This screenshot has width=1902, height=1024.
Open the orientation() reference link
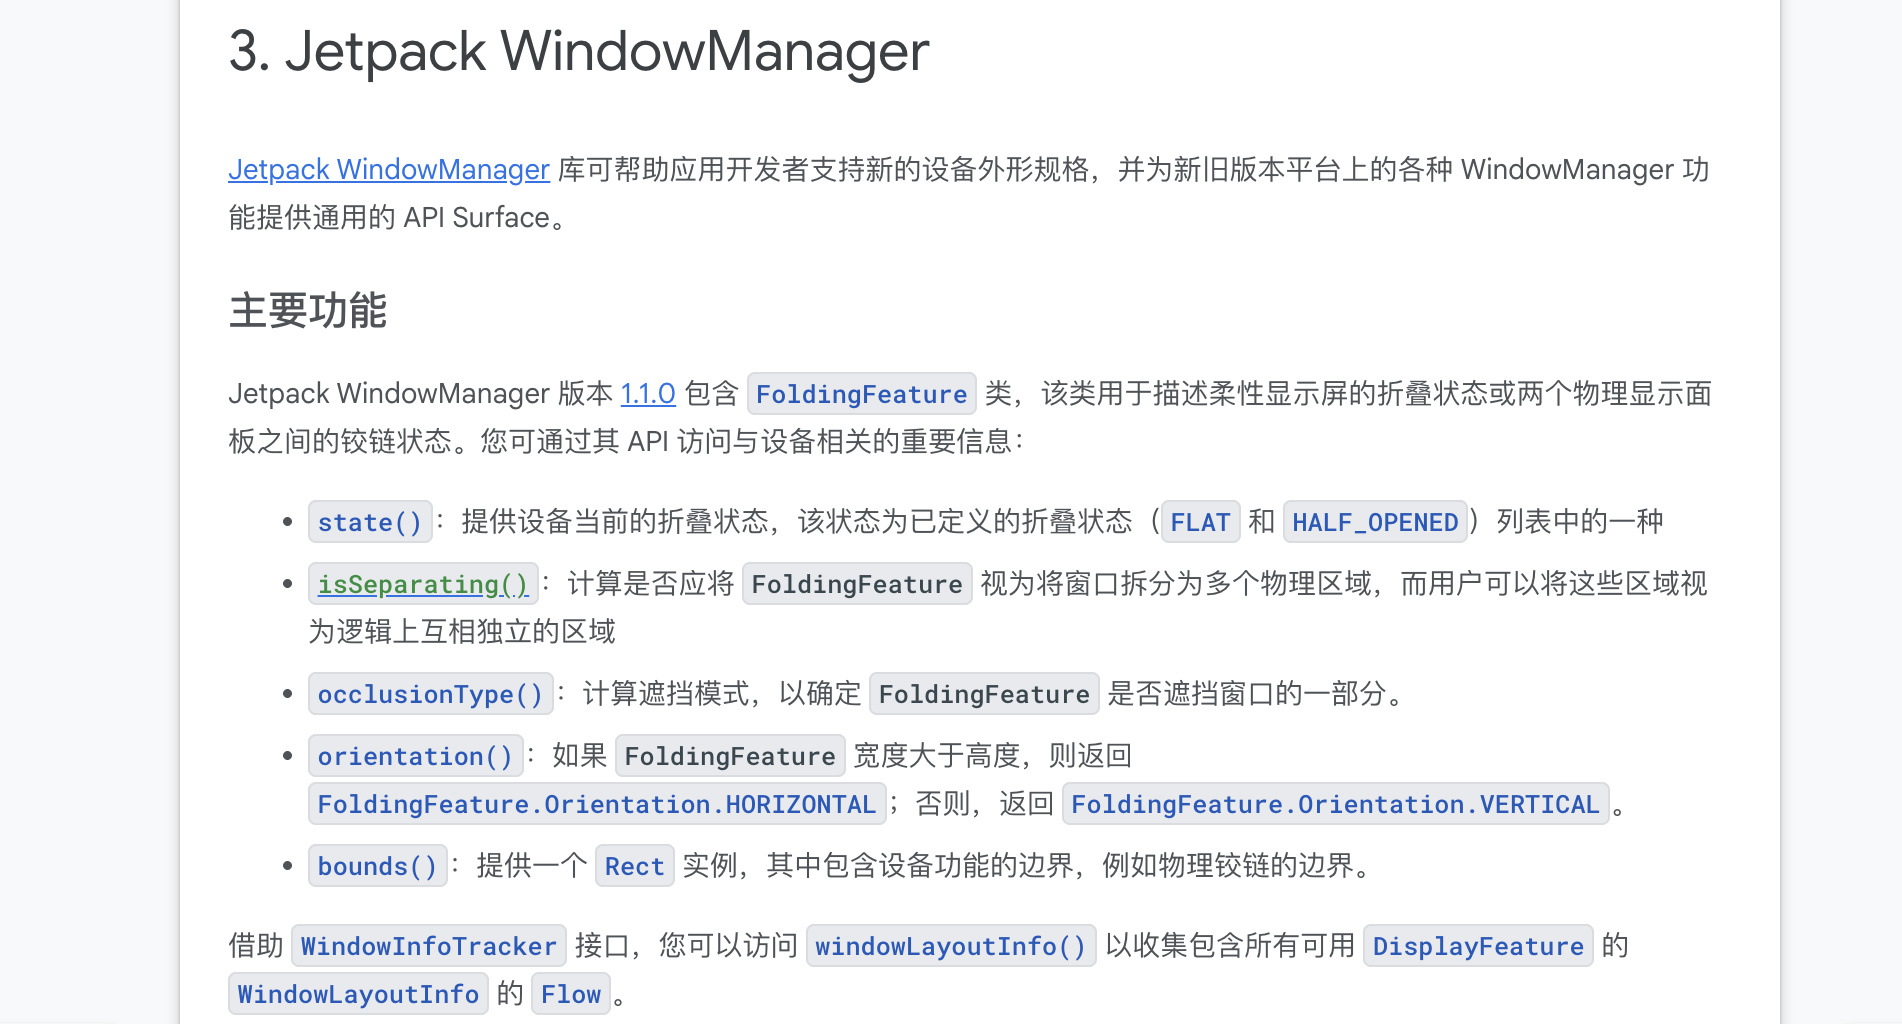415,756
